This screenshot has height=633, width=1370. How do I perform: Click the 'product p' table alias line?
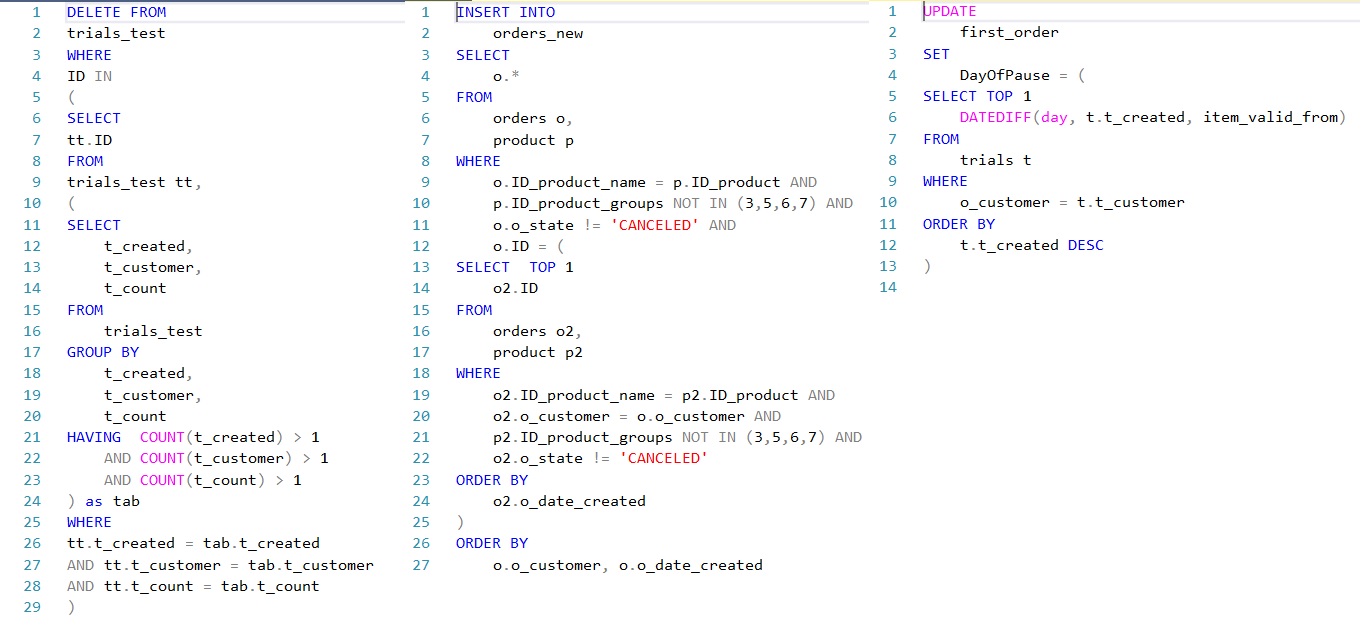point(533,140)
